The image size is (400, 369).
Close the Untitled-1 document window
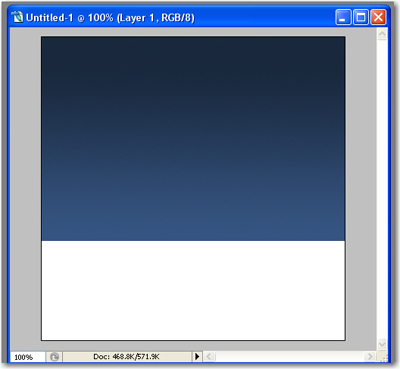378,17
